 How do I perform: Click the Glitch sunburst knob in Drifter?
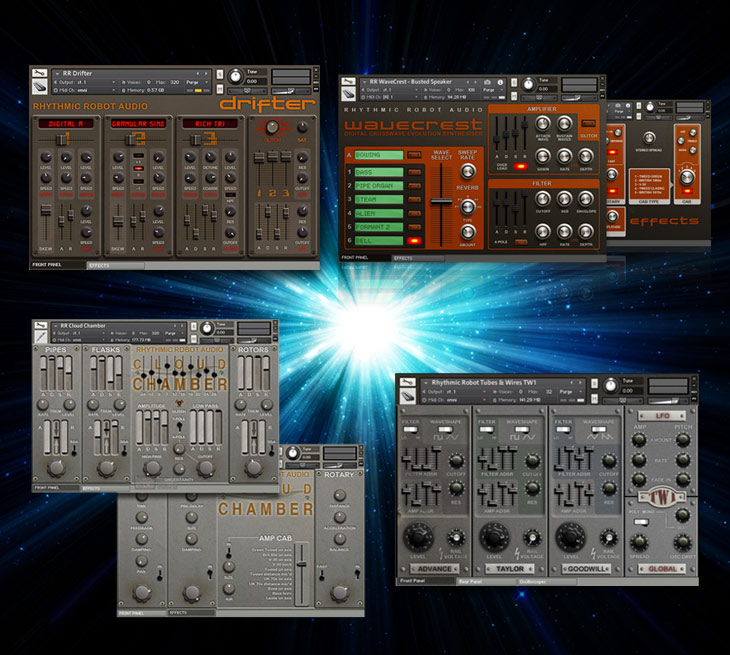pyautogui.click(x=272, y=127)
